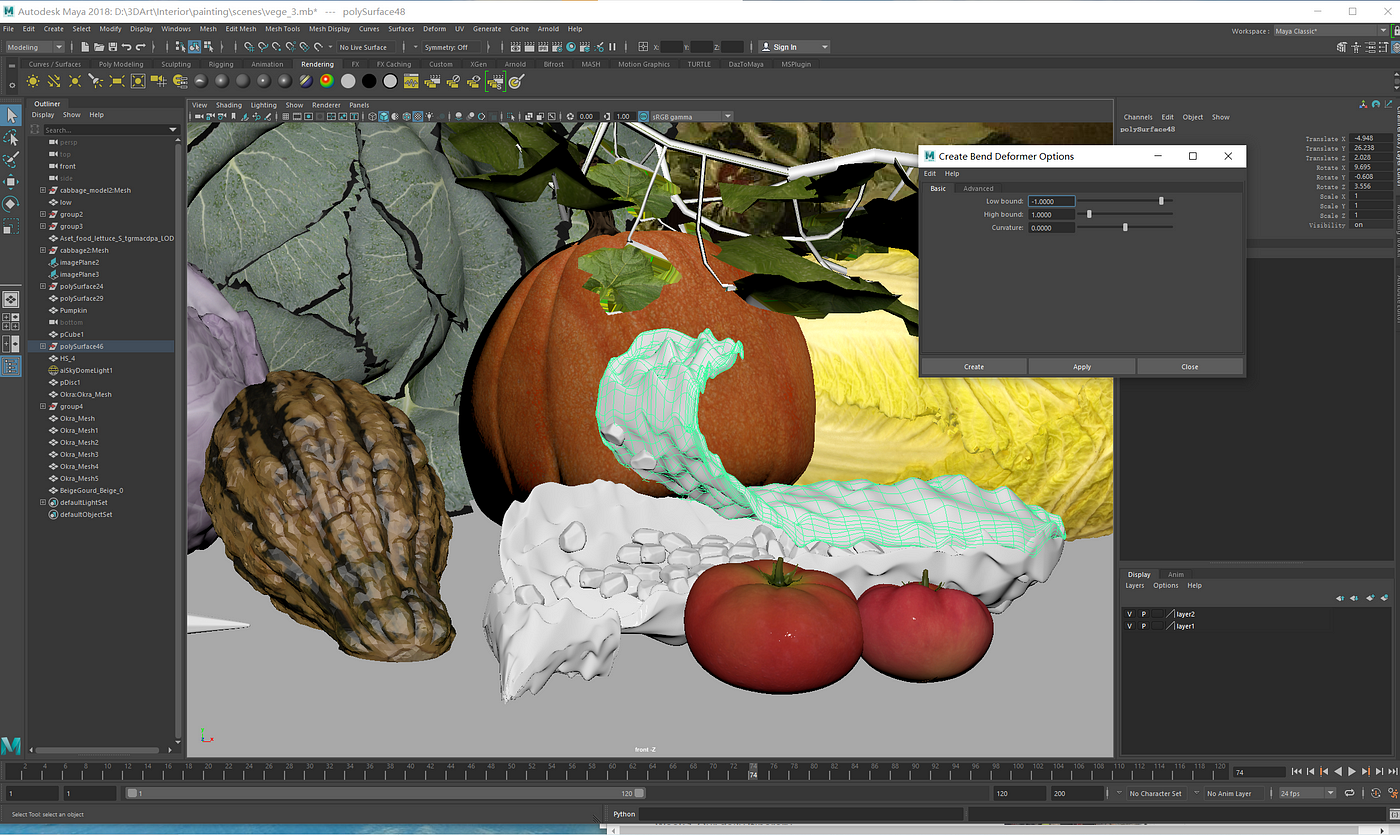Toggle playback P box of layer1
The height and width of the screenshot is (835, 1400).
coord(1144,626)
